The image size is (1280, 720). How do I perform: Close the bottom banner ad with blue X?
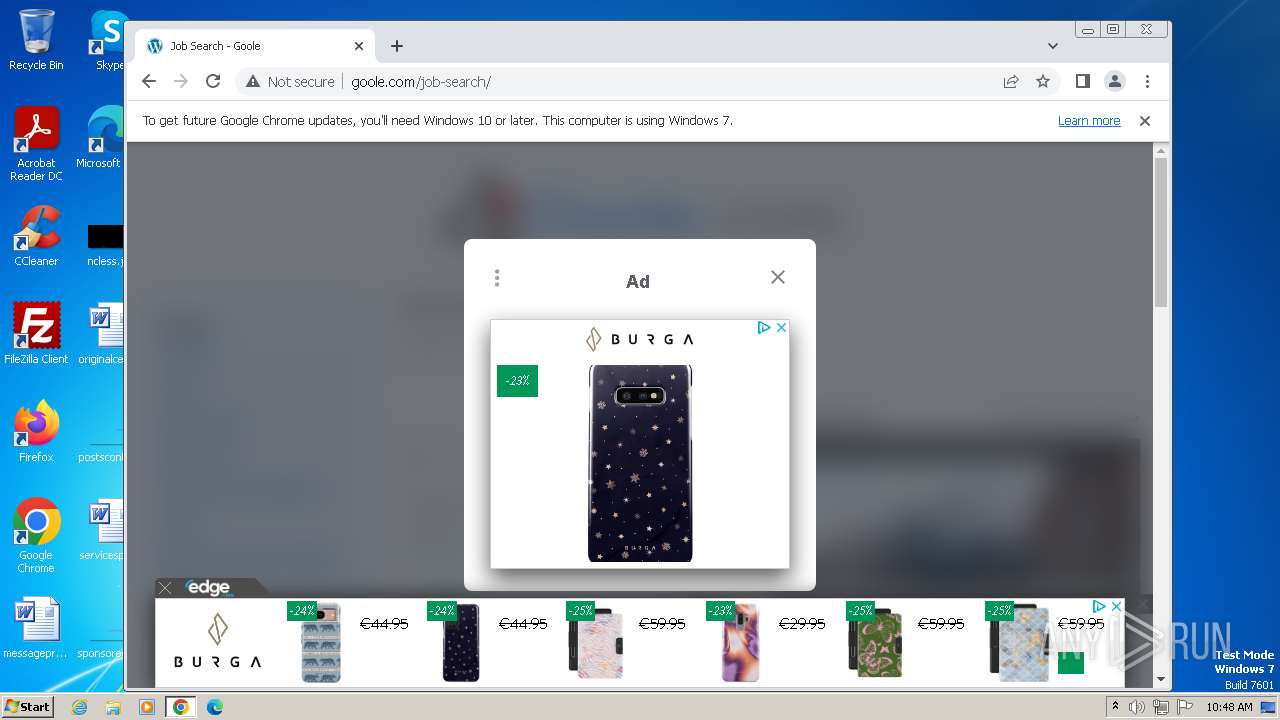click(1116, 606)
